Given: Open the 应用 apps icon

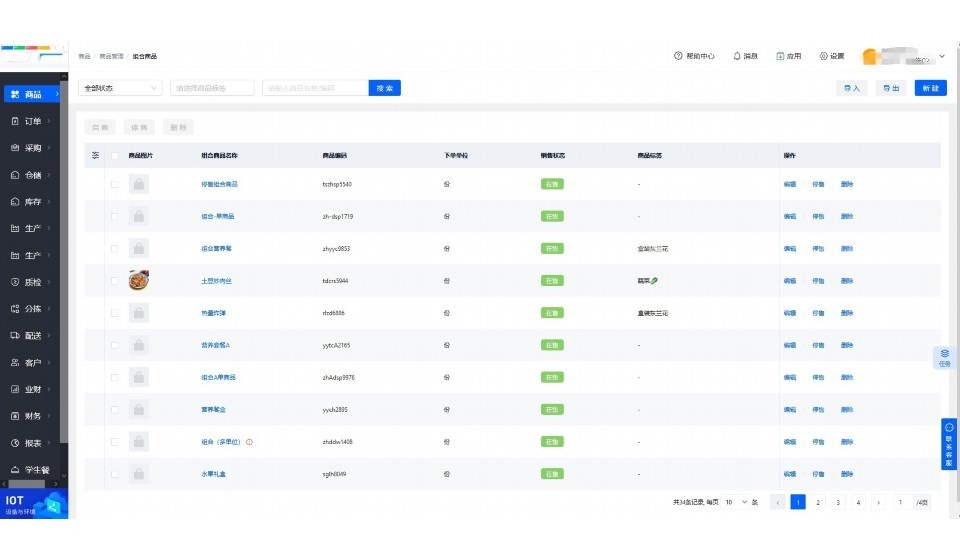Looking at the screenshot, I should tap(781, 56).
